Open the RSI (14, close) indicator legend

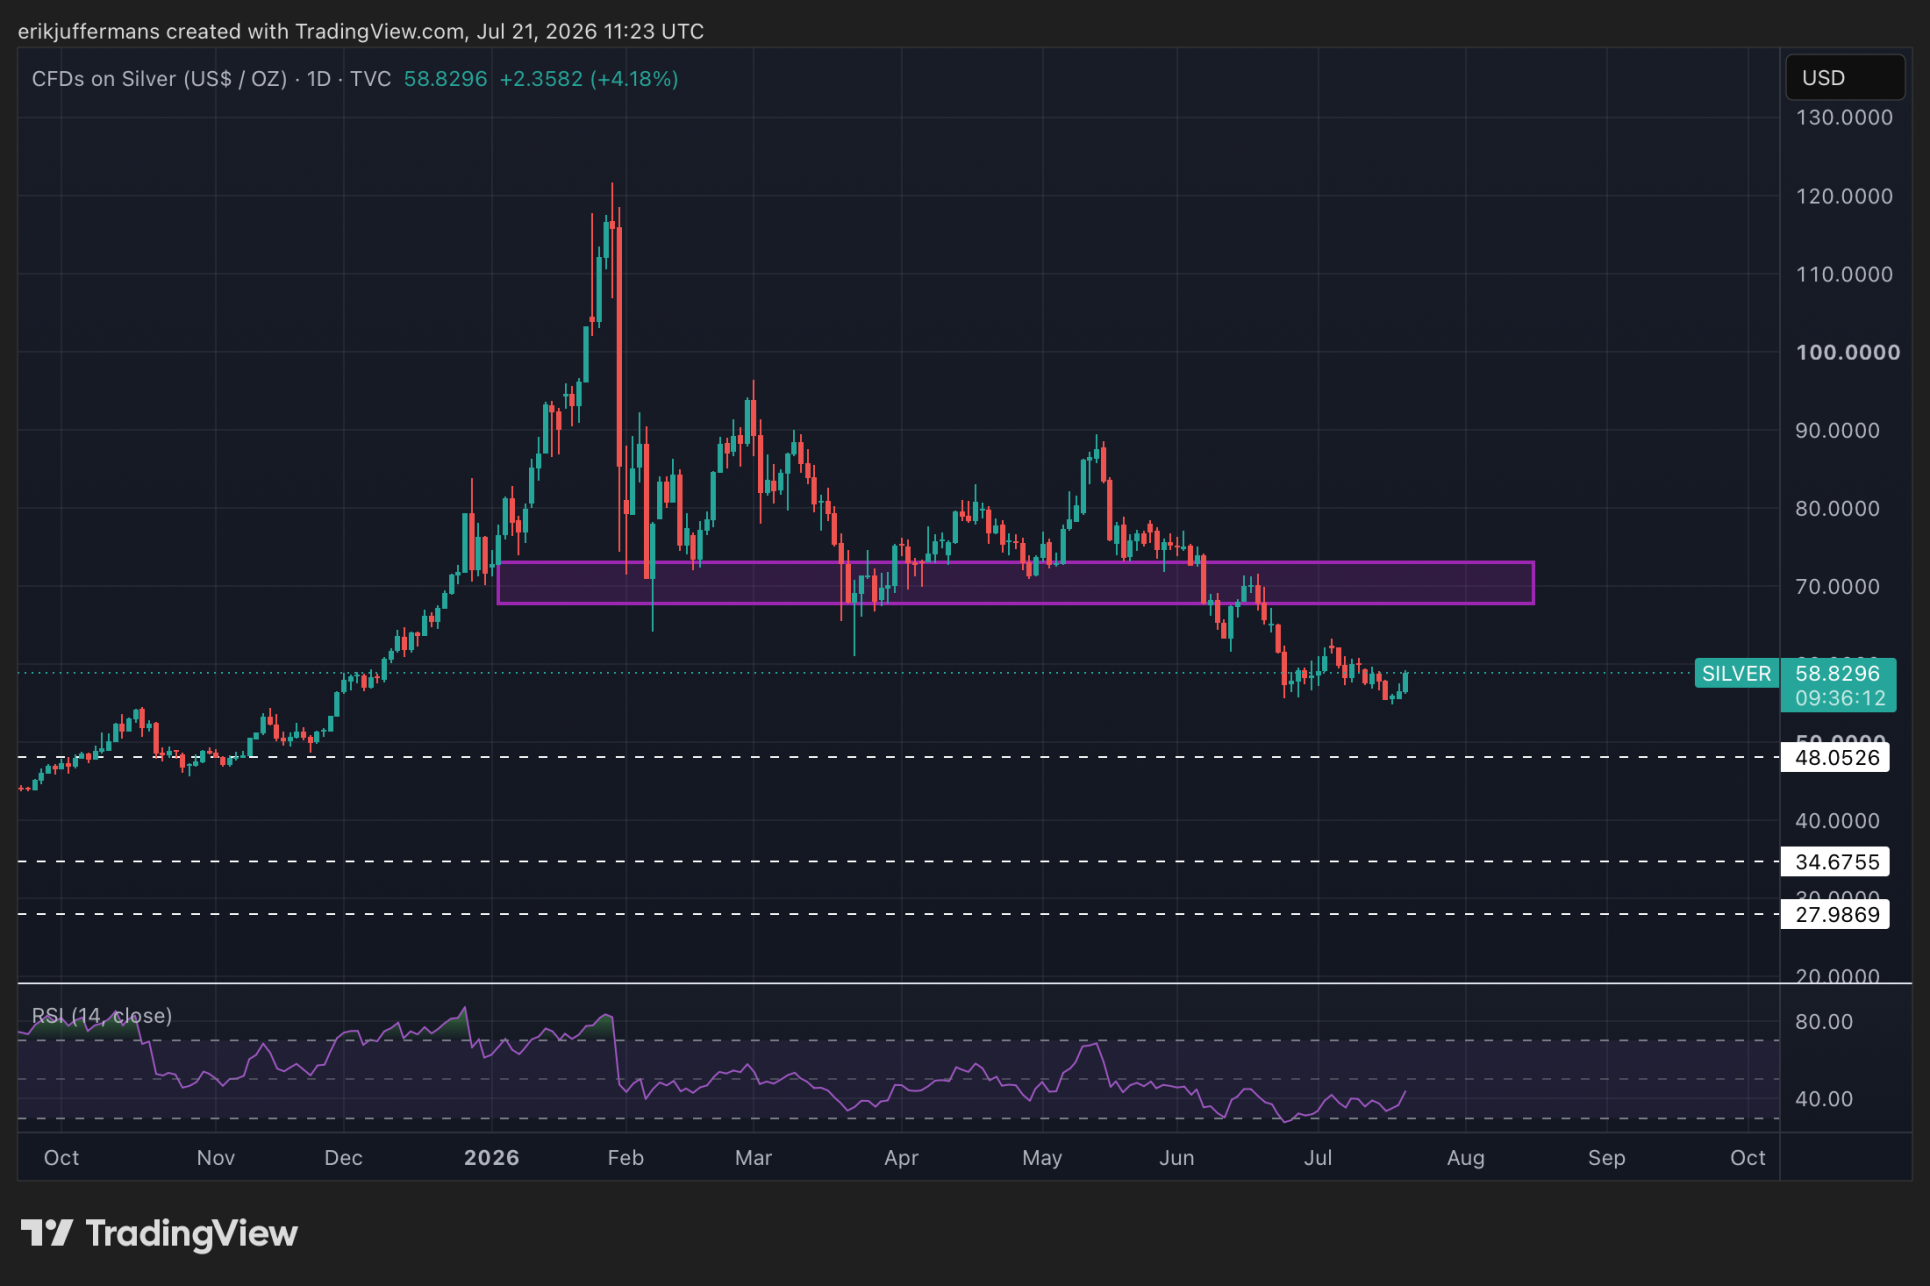(x=102, y=1016)
